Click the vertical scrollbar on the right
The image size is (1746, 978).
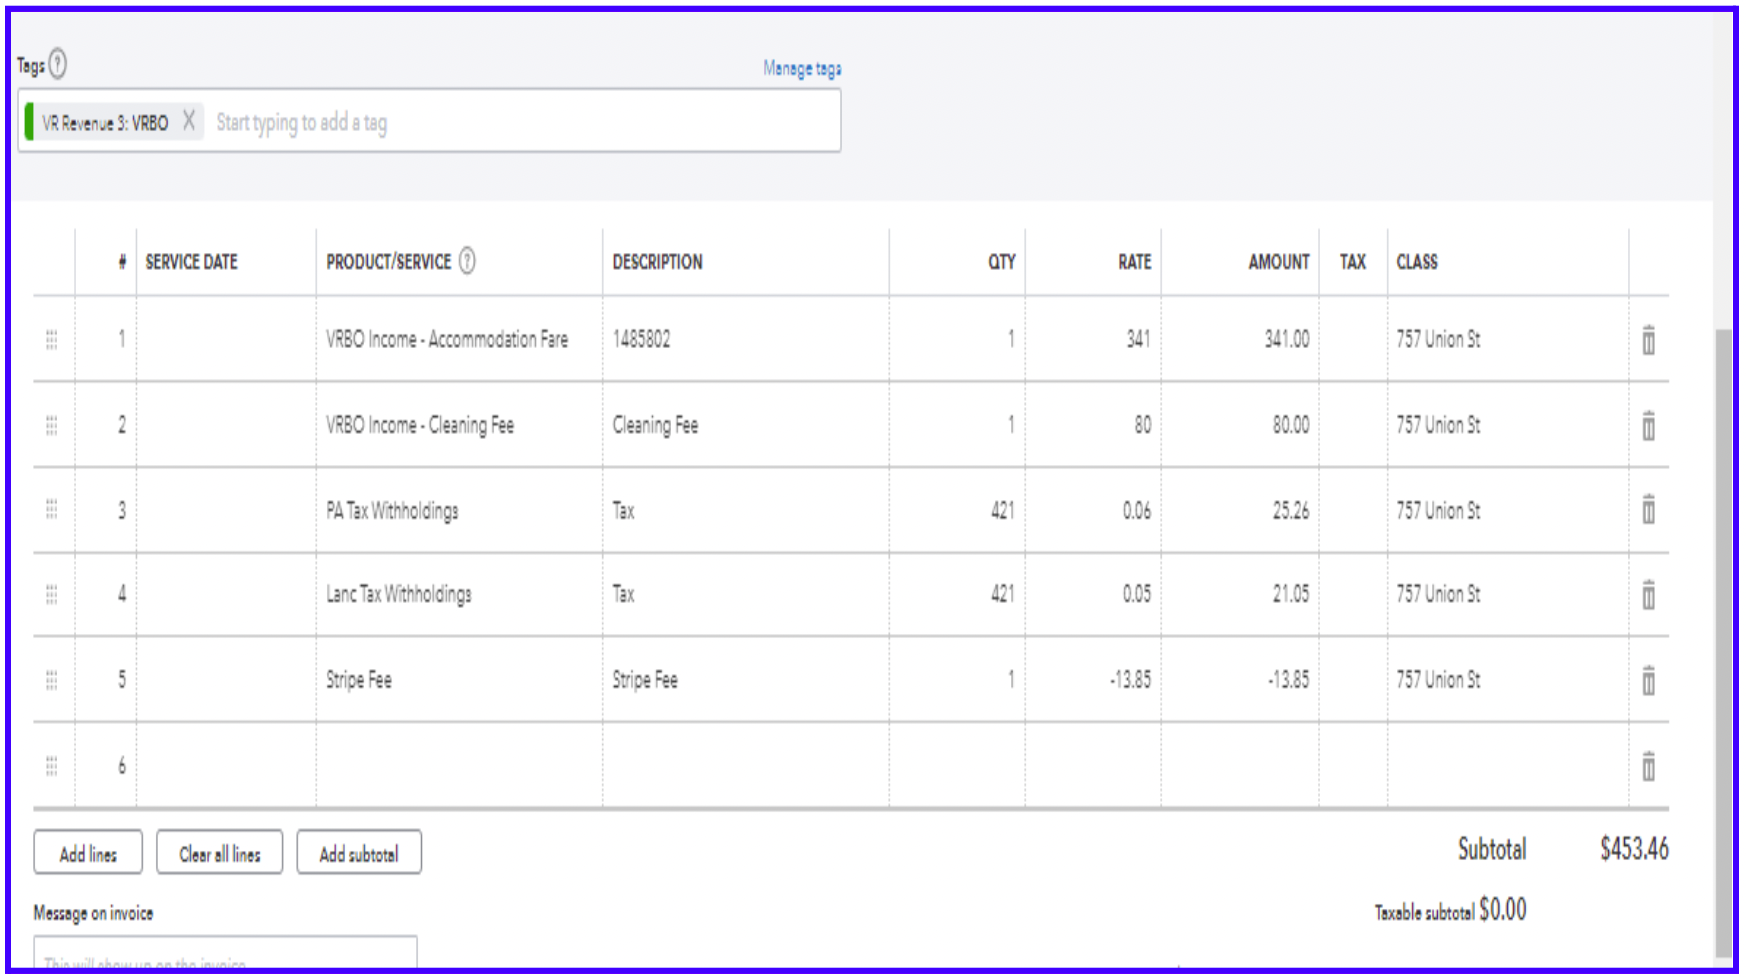click(x=1723, y=640)
